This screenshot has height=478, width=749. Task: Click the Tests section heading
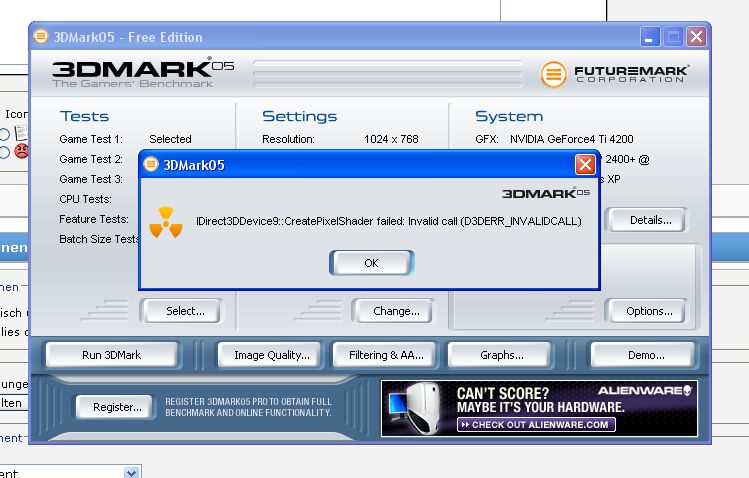84,116
